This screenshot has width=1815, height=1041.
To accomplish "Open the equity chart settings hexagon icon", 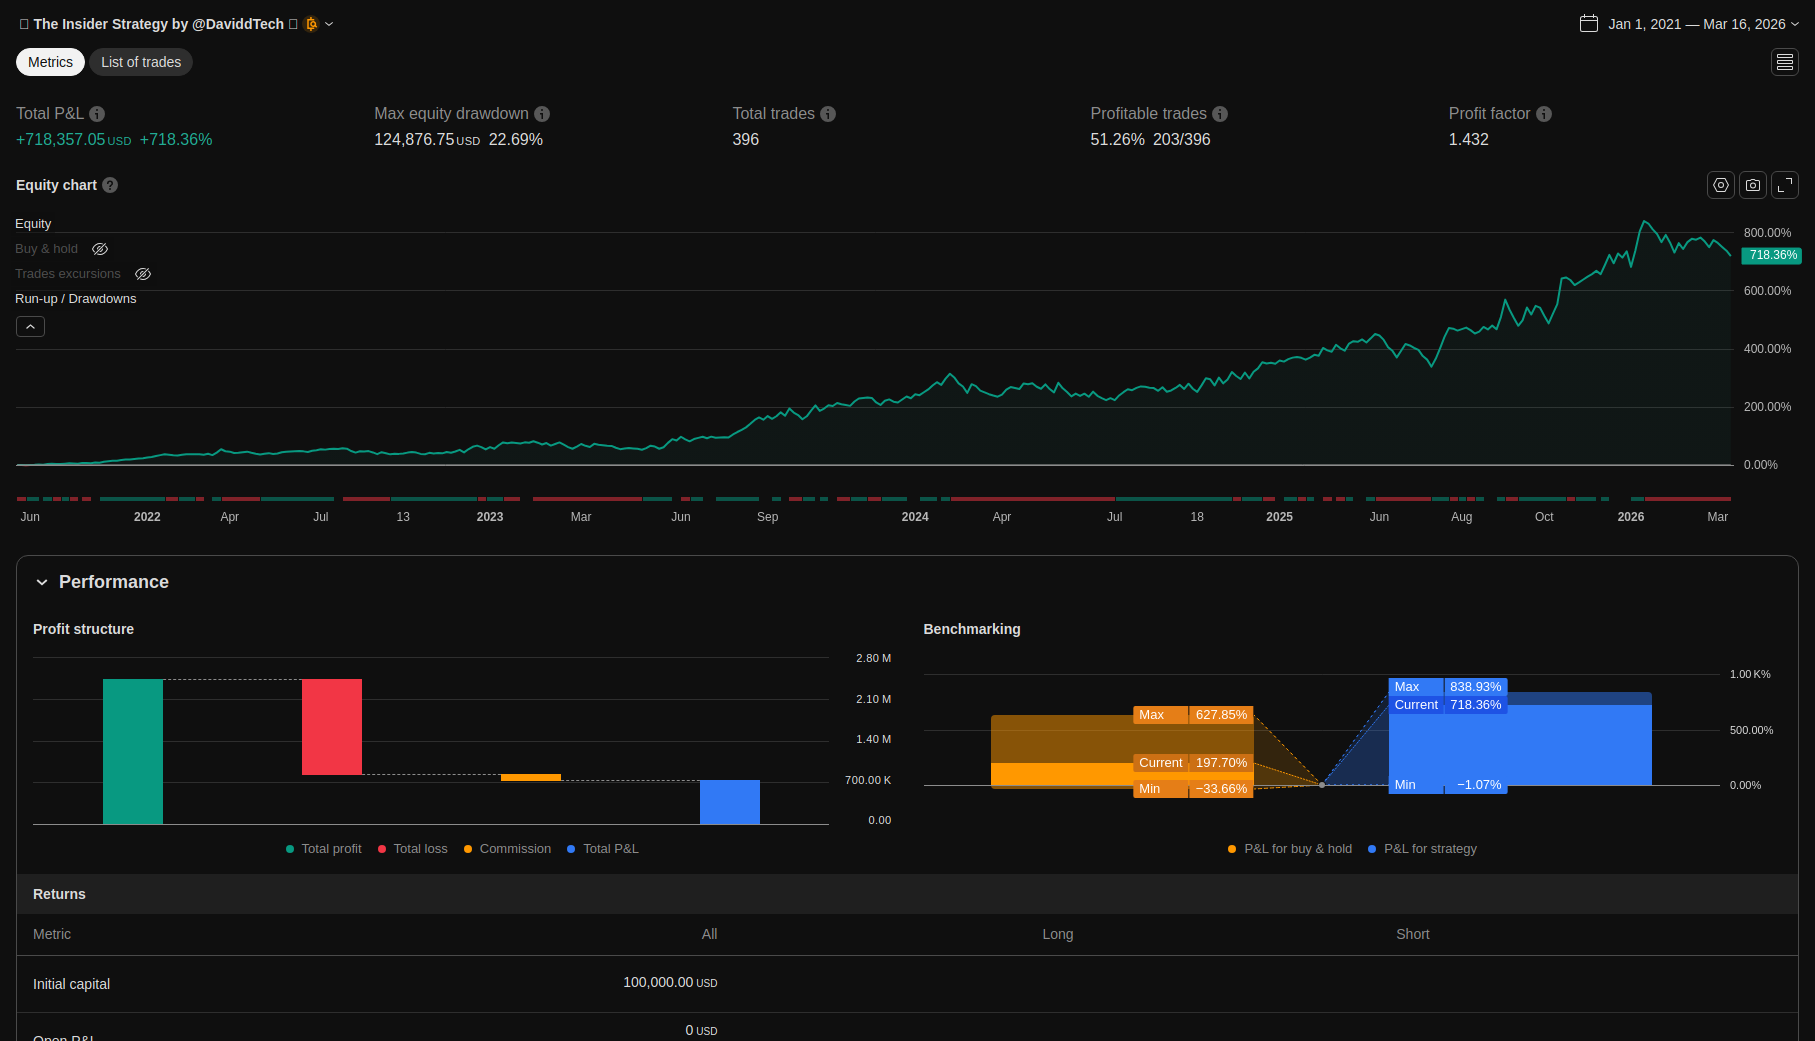I will pyautogui.click(x=1720, y=185).
